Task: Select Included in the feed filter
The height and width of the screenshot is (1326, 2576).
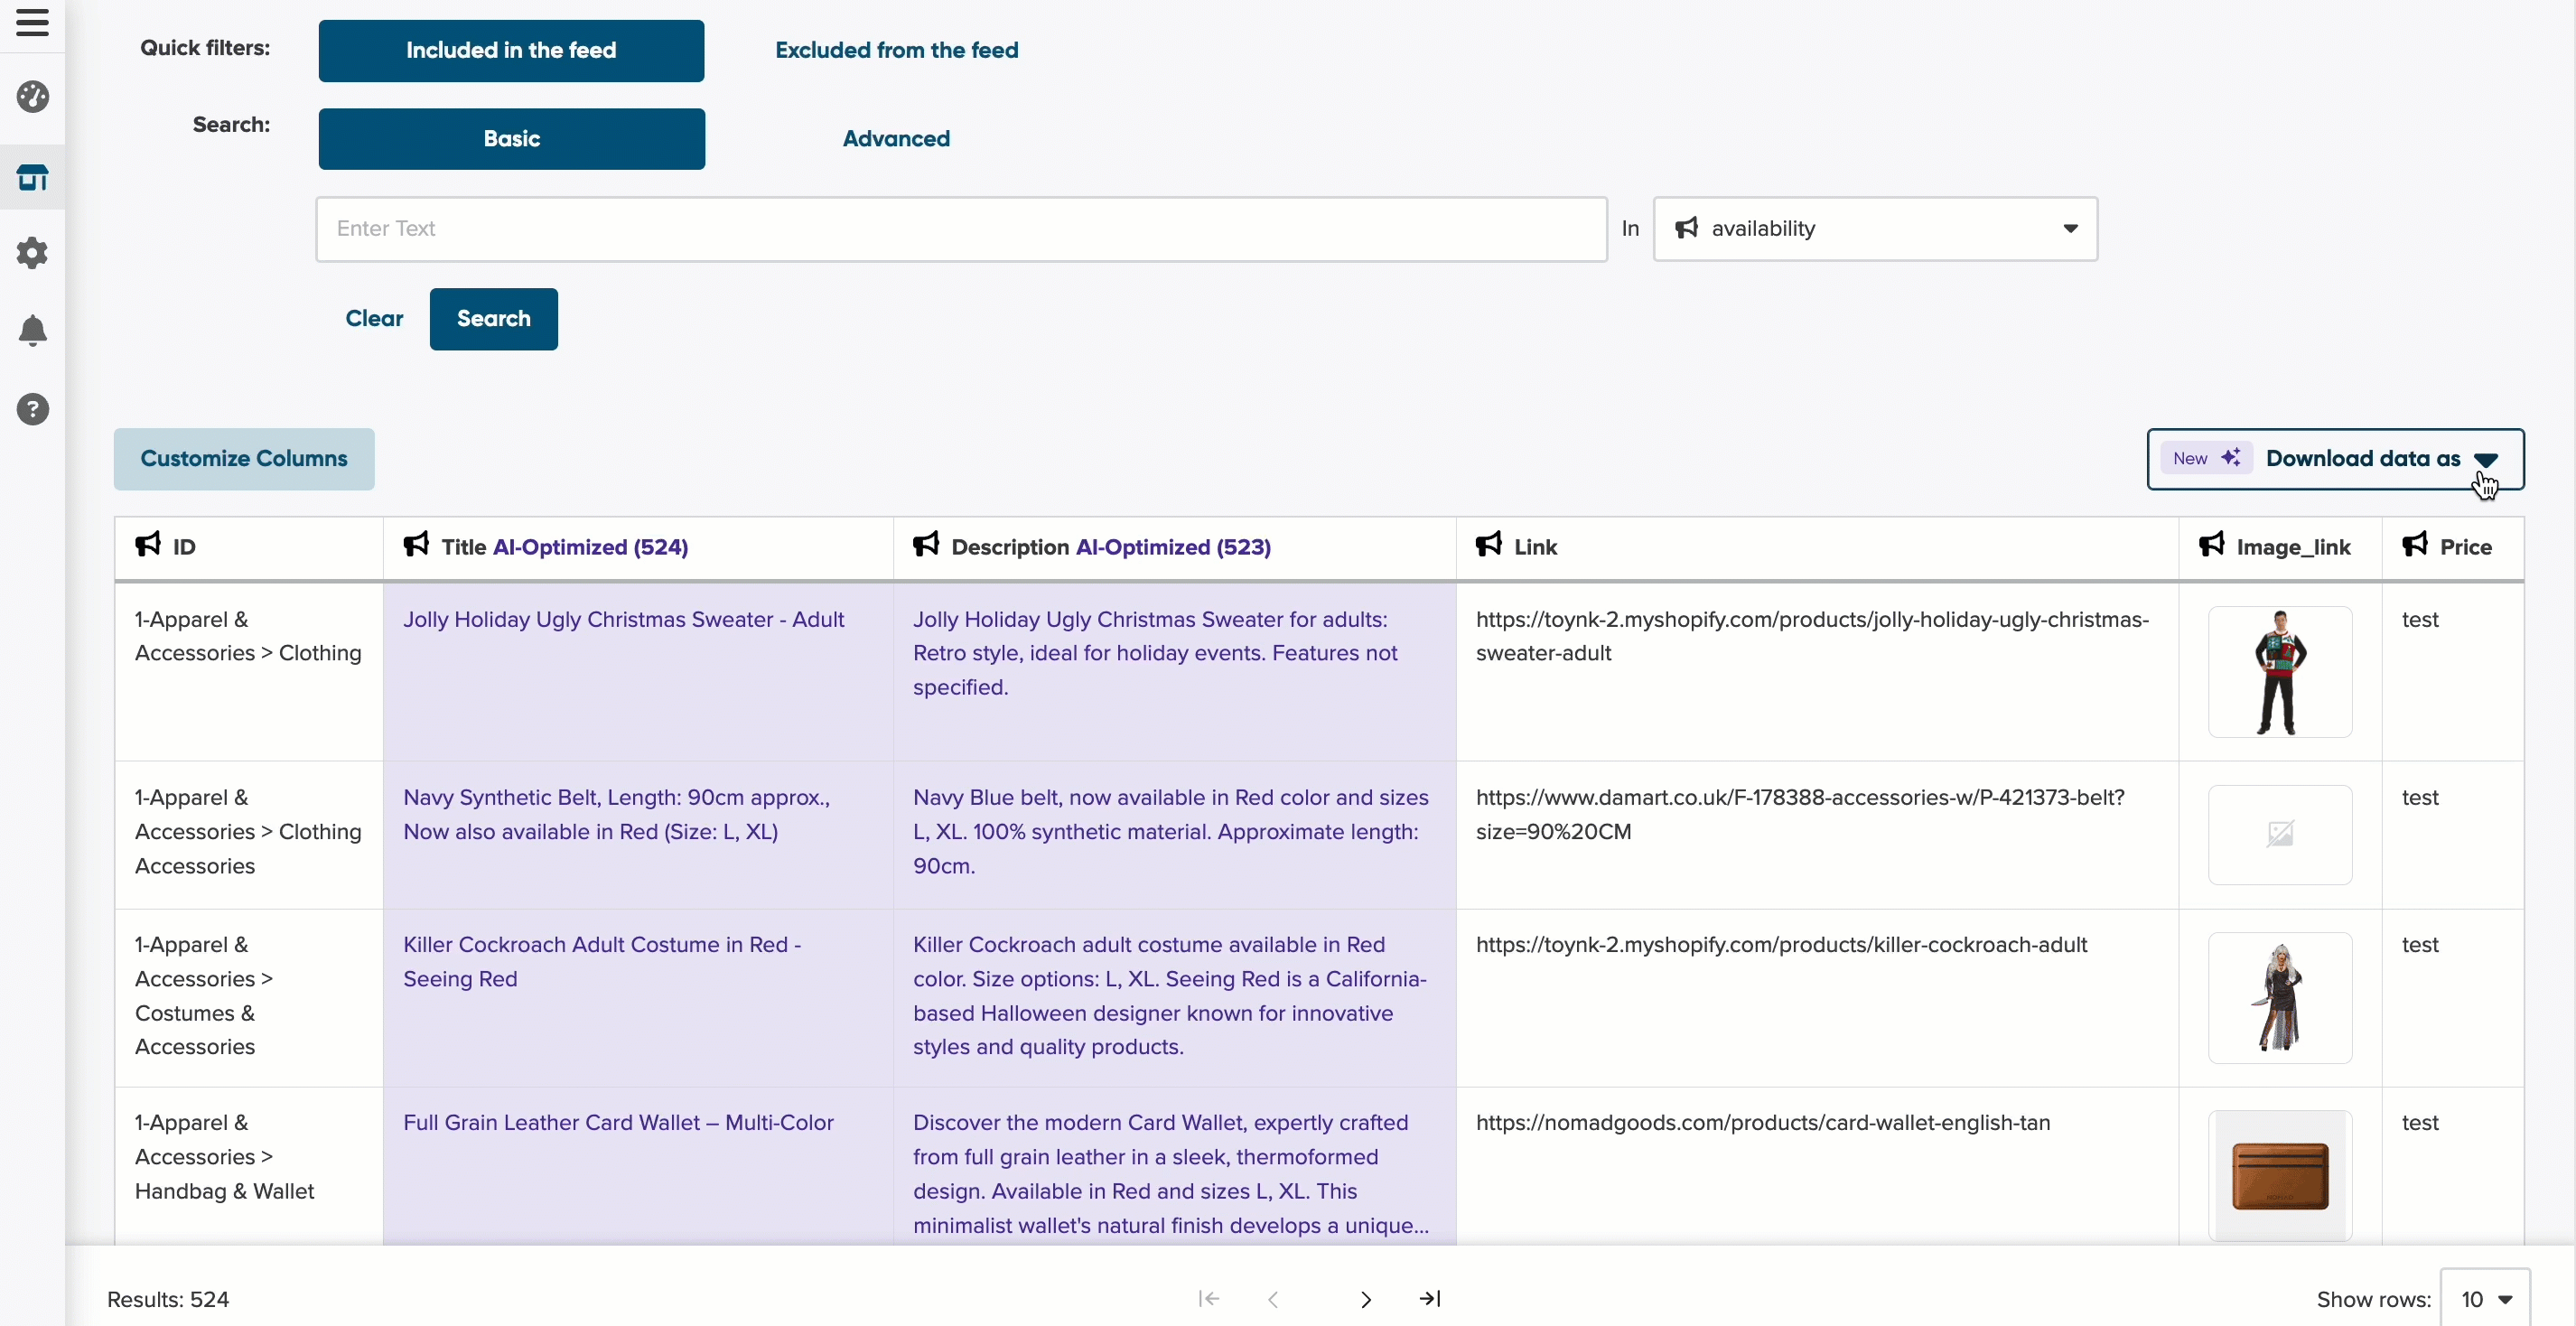Action: click(511, 51)
